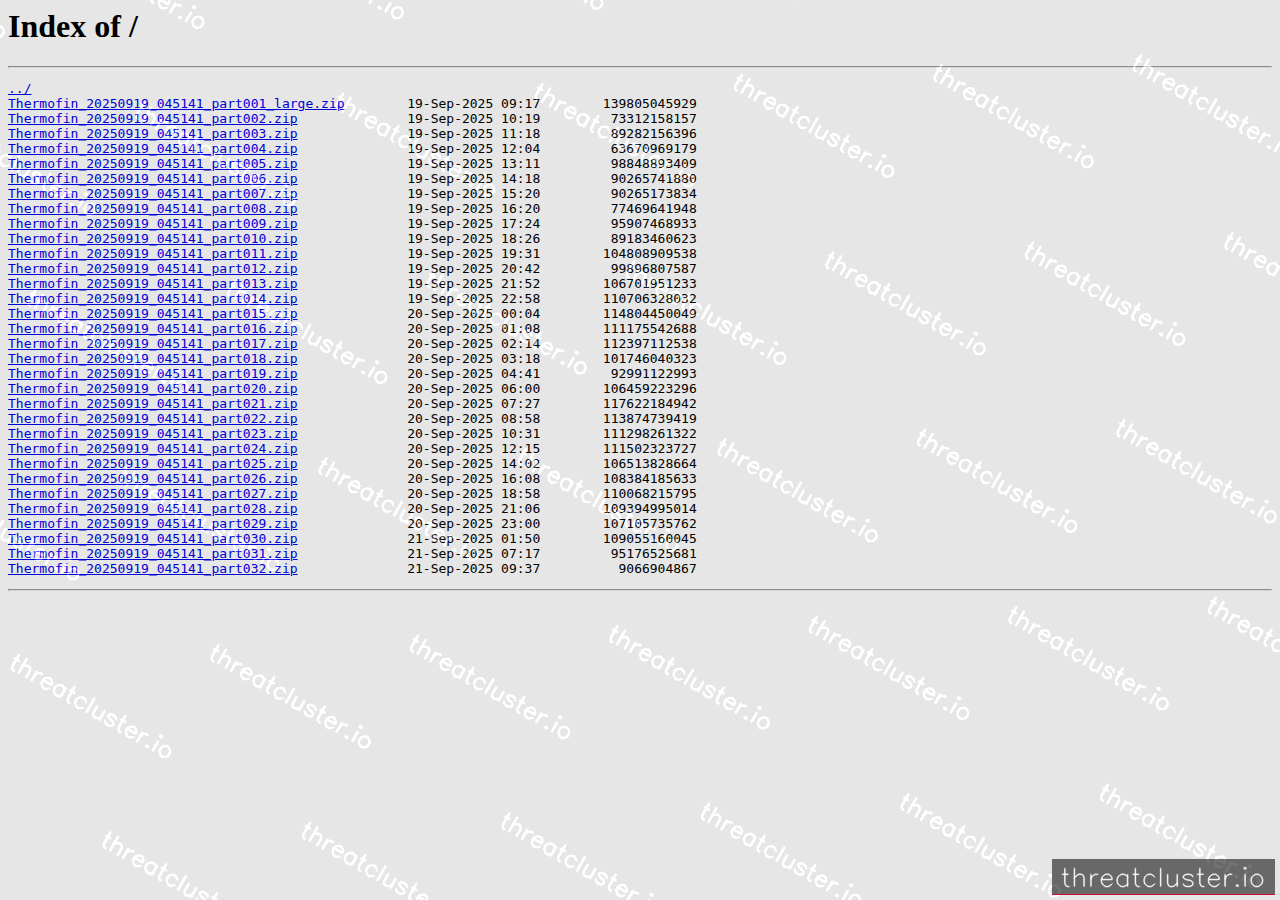
Task: Click the part024.zip file link
Action: 153,449
